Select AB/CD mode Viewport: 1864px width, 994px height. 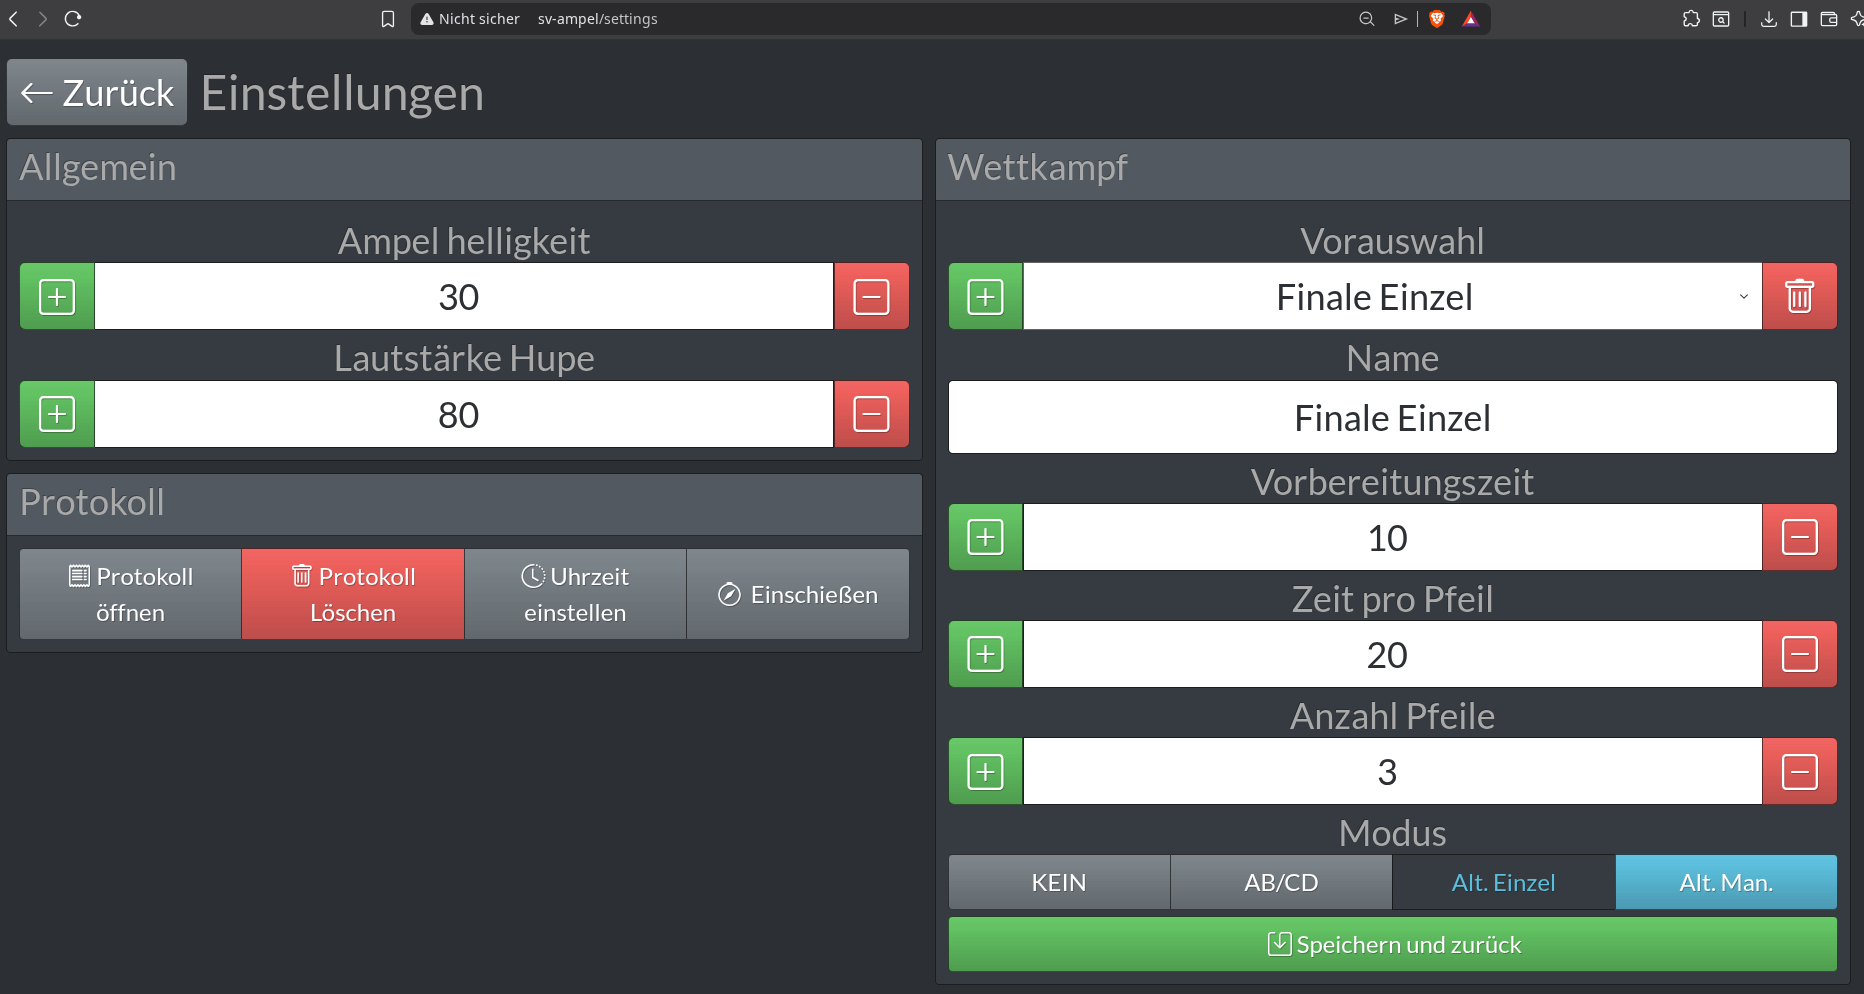coord(1281,882)
